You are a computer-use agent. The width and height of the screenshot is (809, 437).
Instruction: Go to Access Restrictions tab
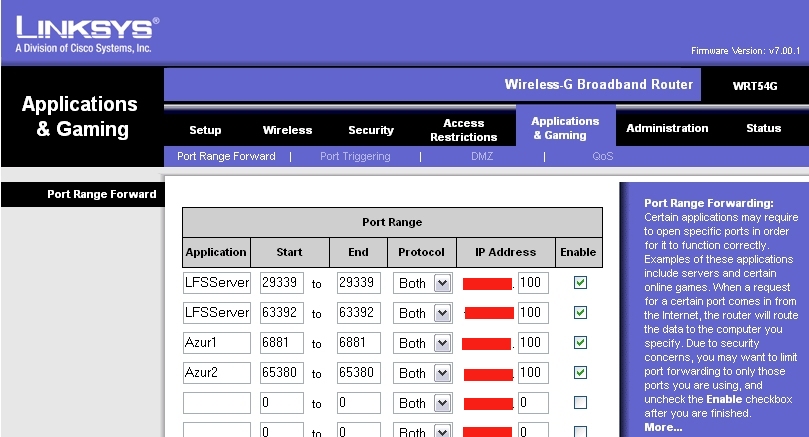coord(464,130)
